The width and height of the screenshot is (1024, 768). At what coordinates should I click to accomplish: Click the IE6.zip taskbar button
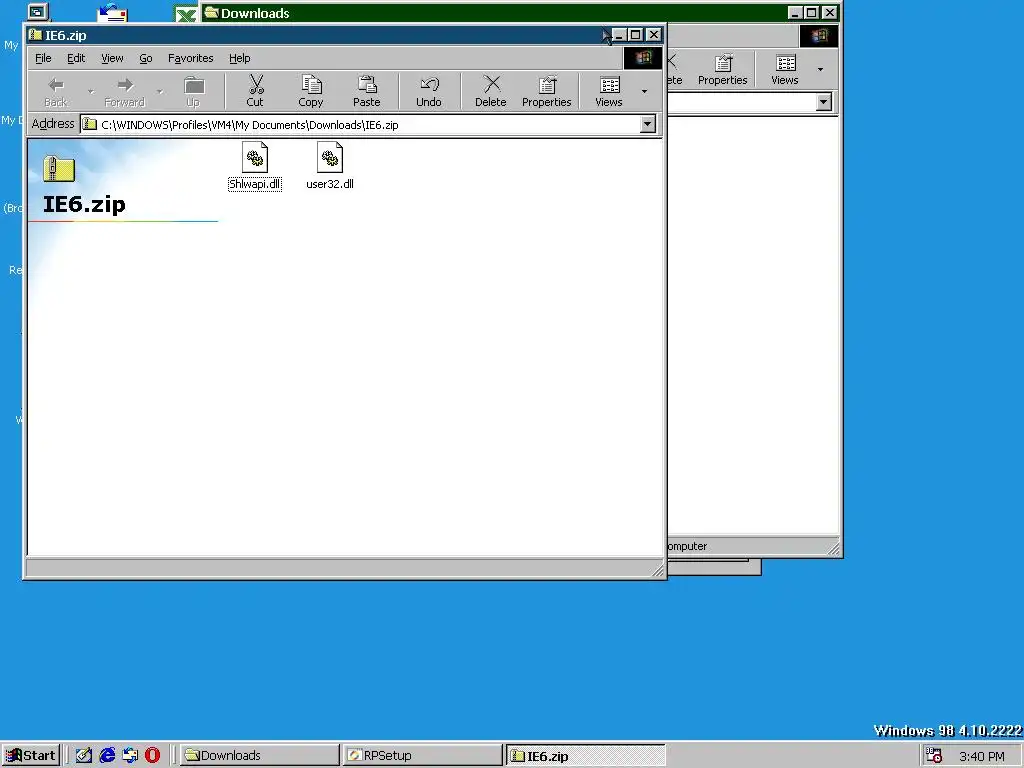586,756
